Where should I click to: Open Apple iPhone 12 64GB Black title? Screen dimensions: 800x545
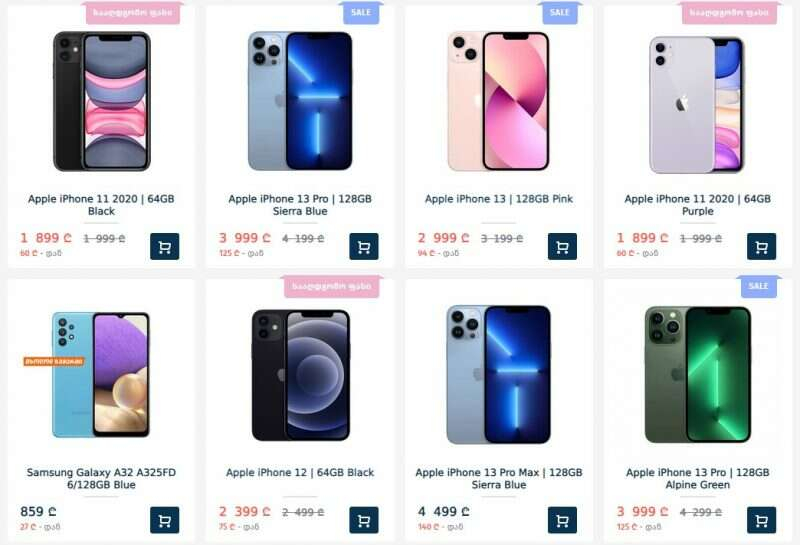300,473
